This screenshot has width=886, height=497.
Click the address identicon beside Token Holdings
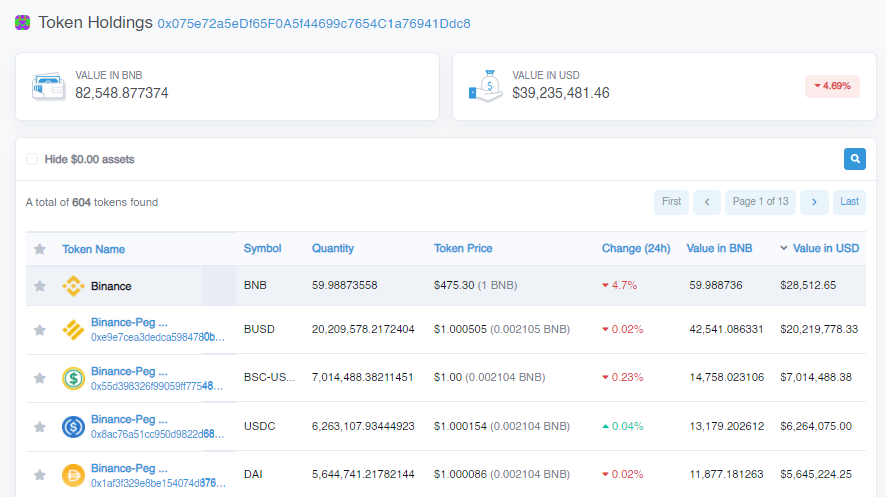tap(23, 23)
